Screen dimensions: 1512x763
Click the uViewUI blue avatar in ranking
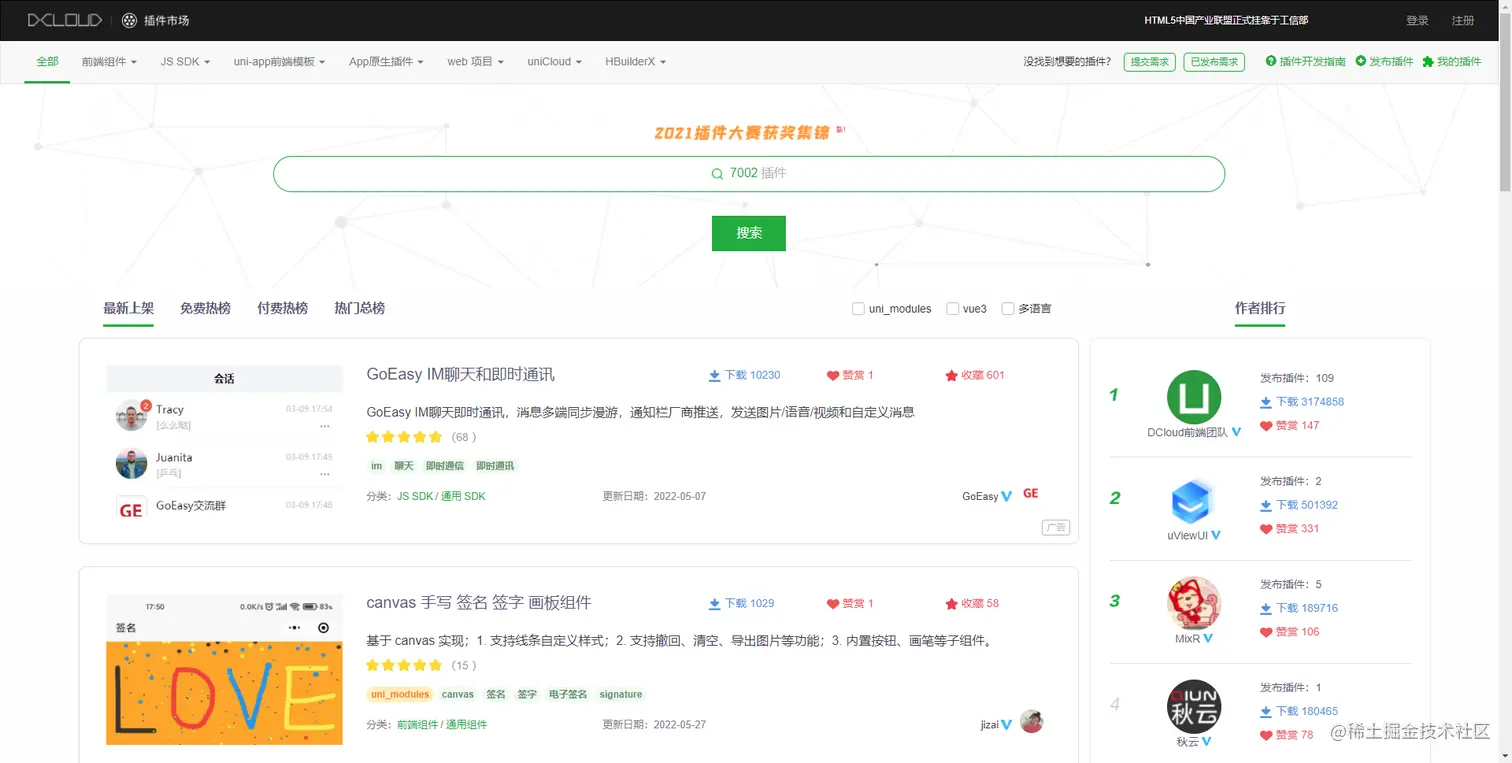point(1194,501)
